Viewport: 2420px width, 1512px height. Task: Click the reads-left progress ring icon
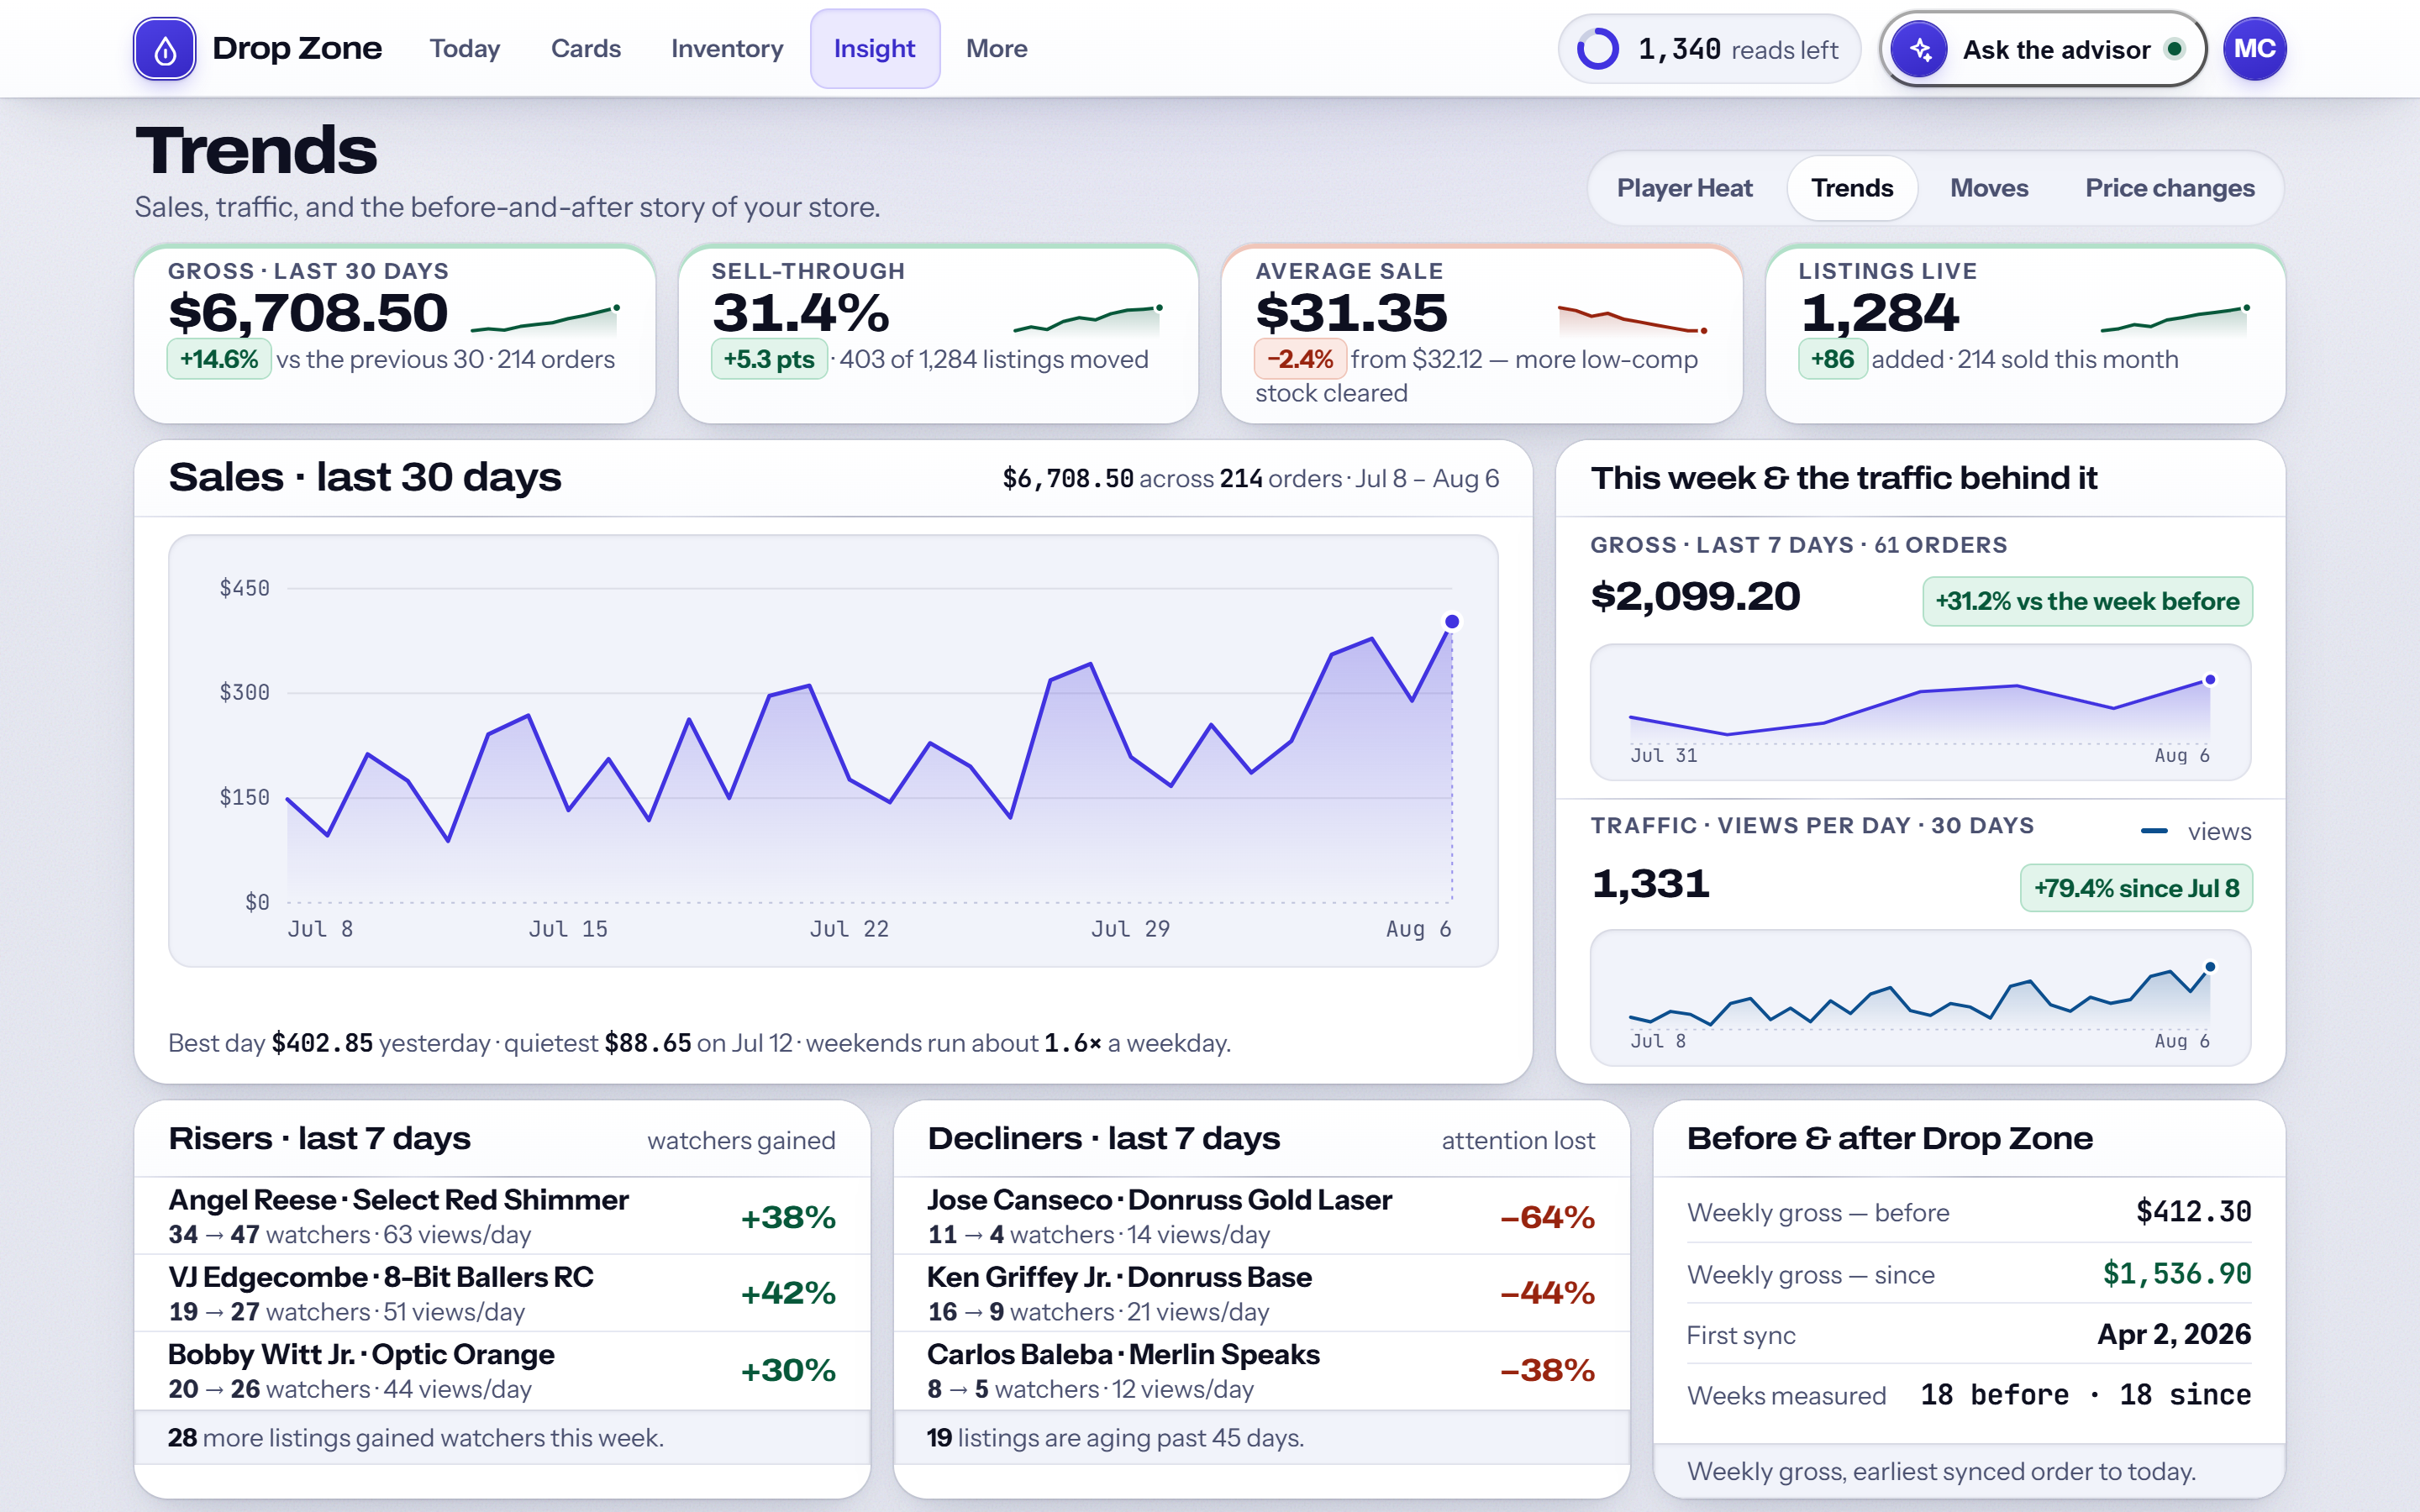1597,49
